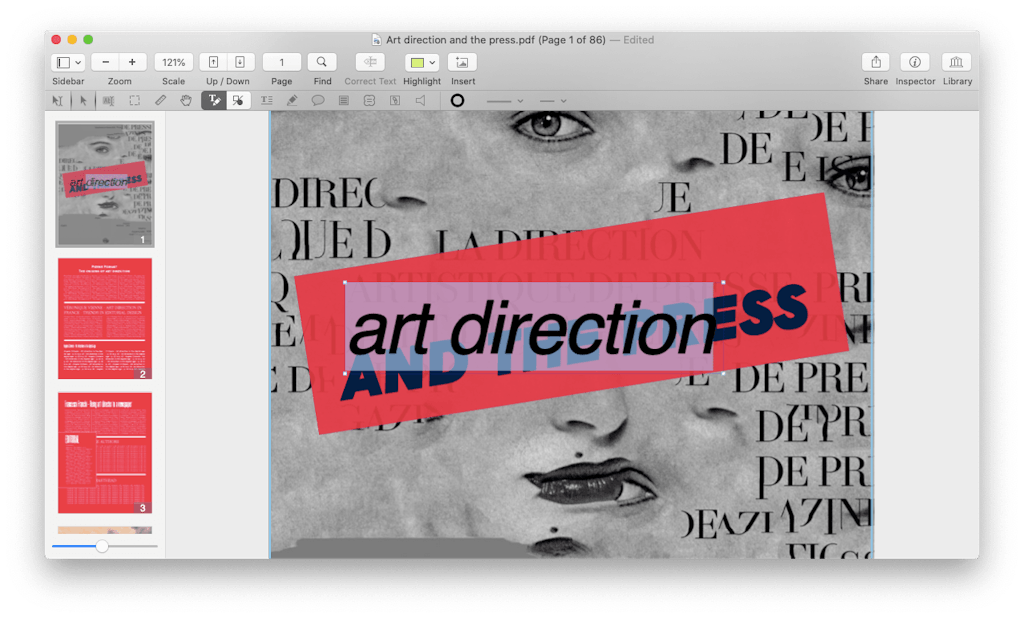Go to the next page with the Down arrow
The height and width of the screenshot is (618, 1024).
tap(238, 61)
